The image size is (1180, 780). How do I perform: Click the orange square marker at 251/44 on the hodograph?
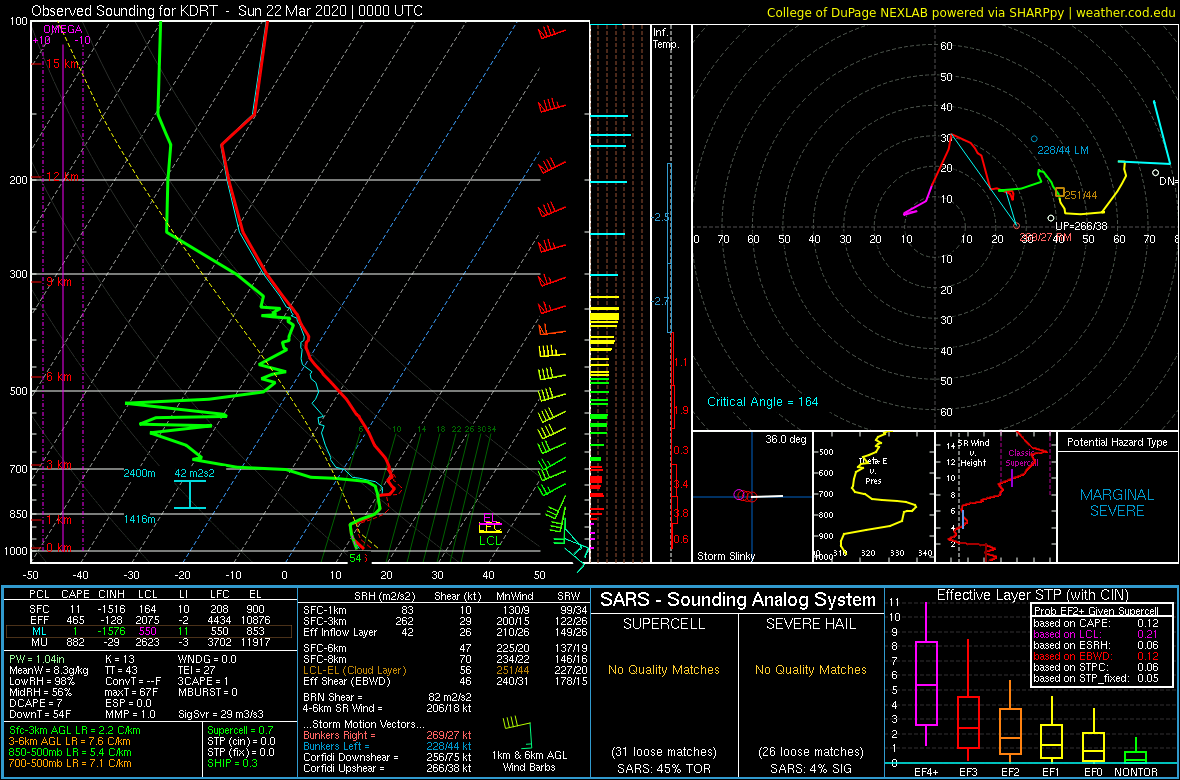tap(1060, 193)
